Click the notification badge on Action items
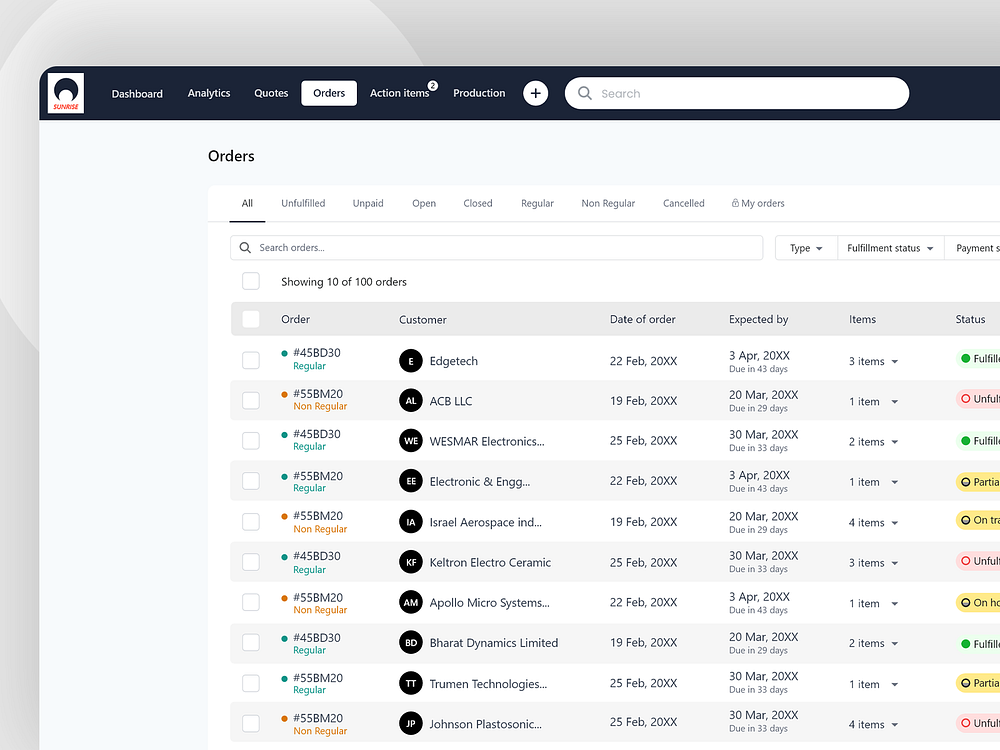The height and width of the screenshot is (750, 1000). coord(432,86)
